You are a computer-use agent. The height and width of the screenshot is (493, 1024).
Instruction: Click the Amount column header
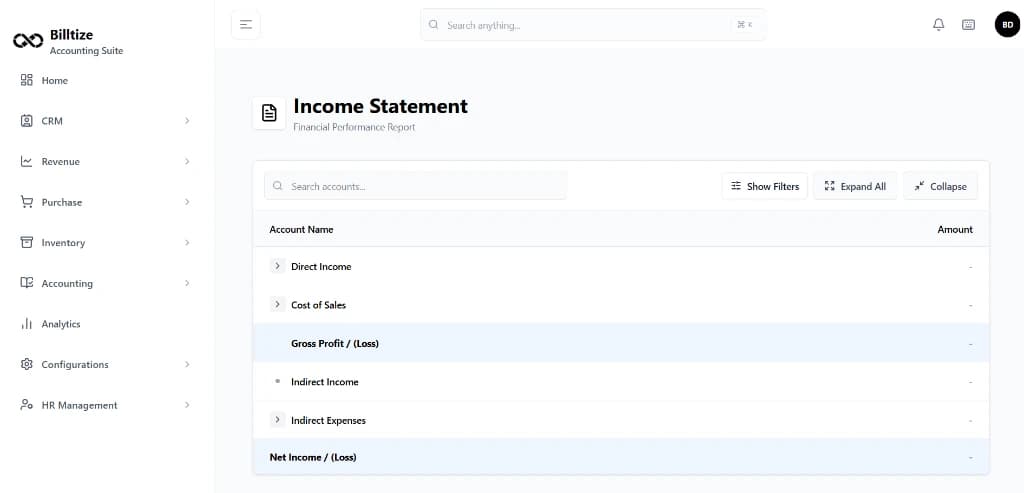click(x=955, y=229)
